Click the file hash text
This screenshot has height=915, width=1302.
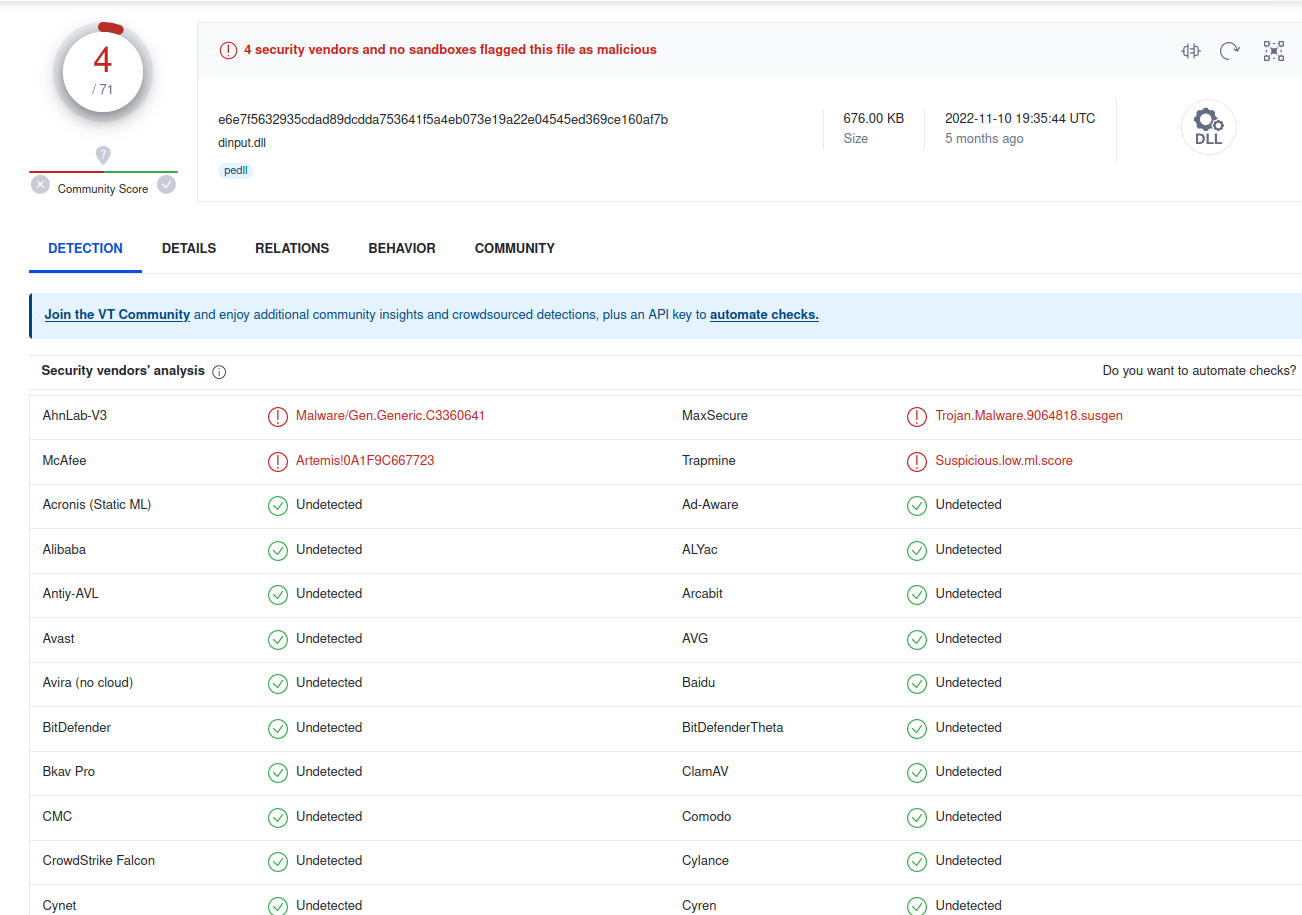pos(443,119)
